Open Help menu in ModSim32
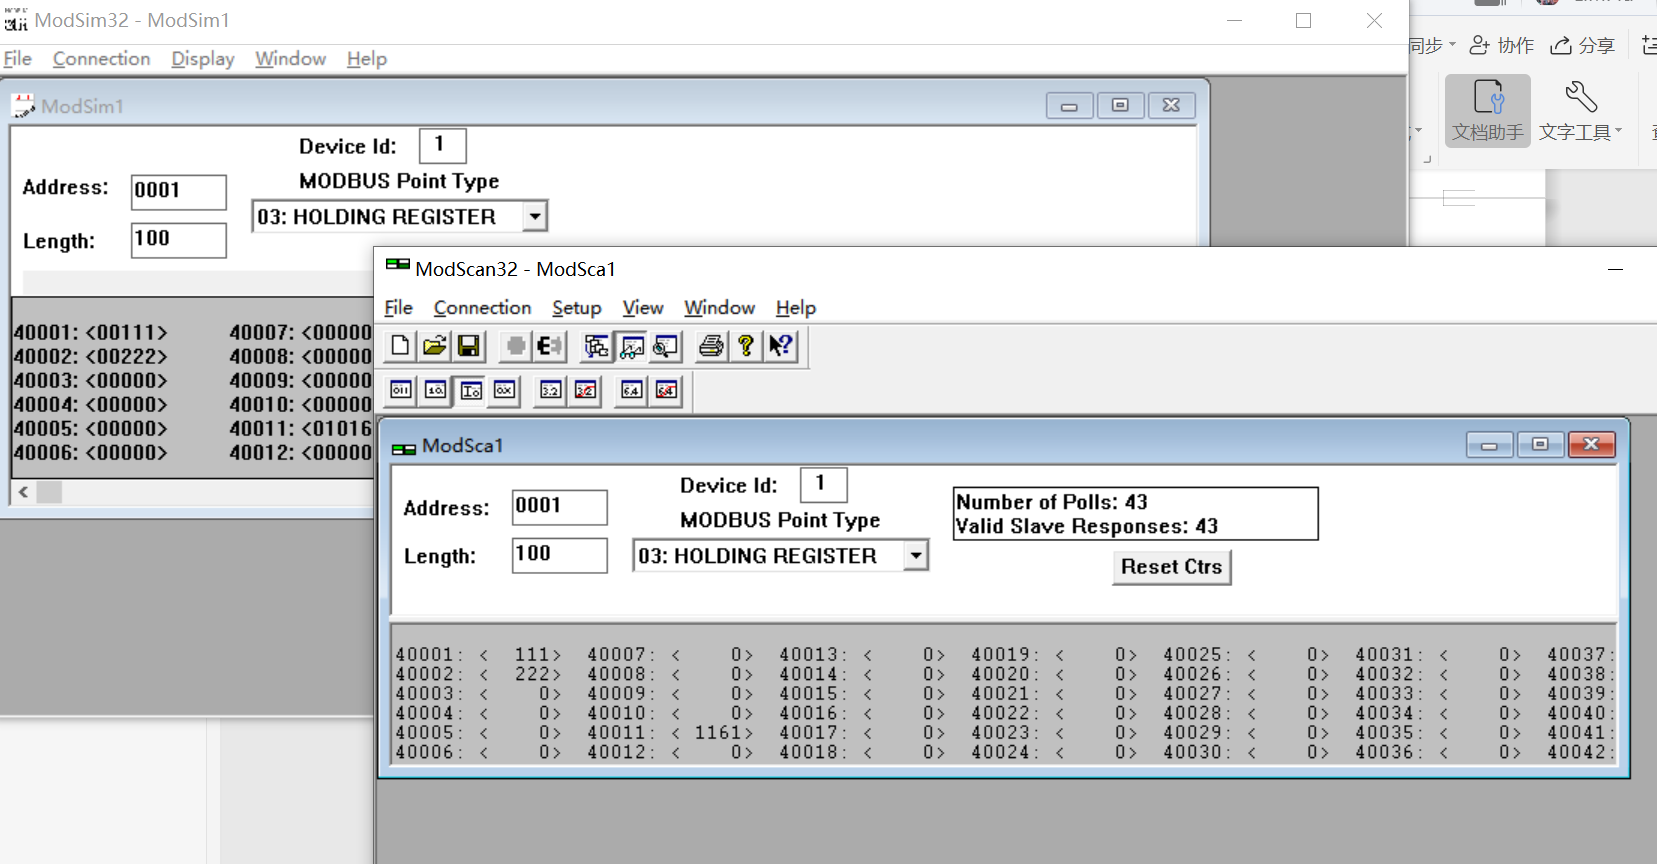Screen dimensions: 1657x864 367,59
